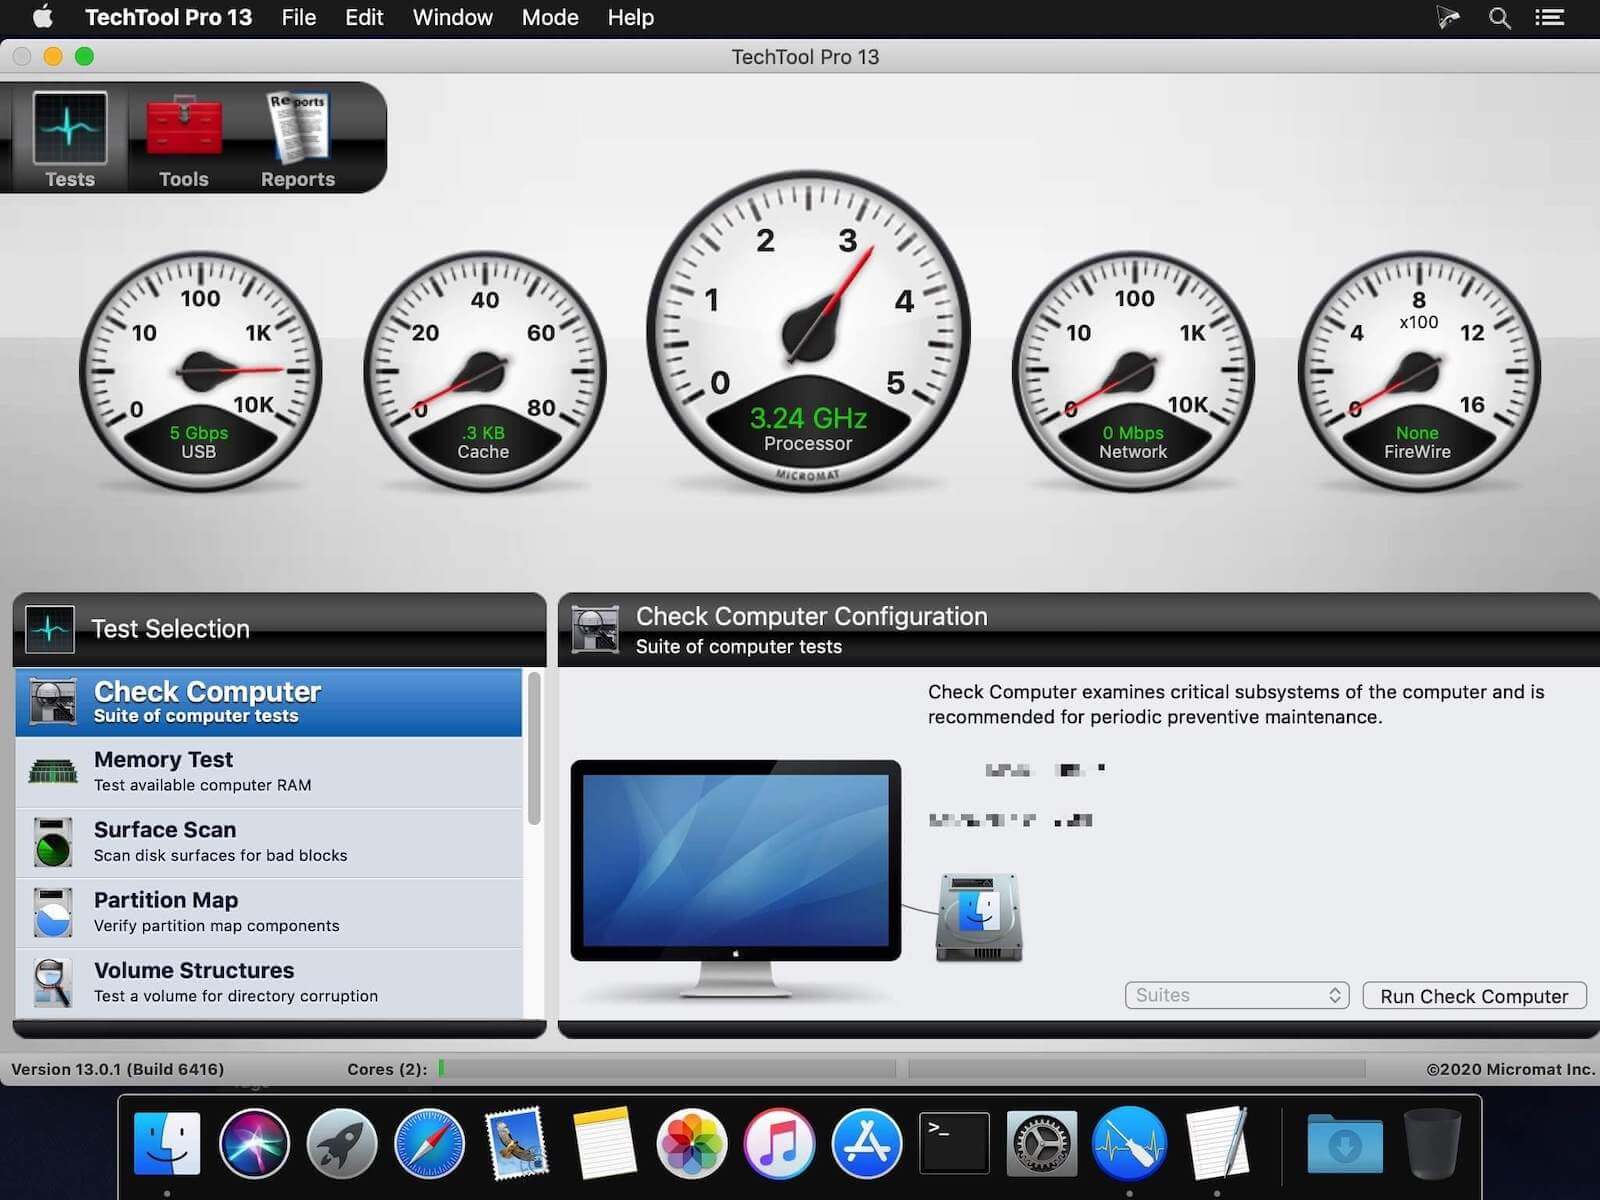Click Run Check Computer button

pyautogui.click(x=1474, y=996)
